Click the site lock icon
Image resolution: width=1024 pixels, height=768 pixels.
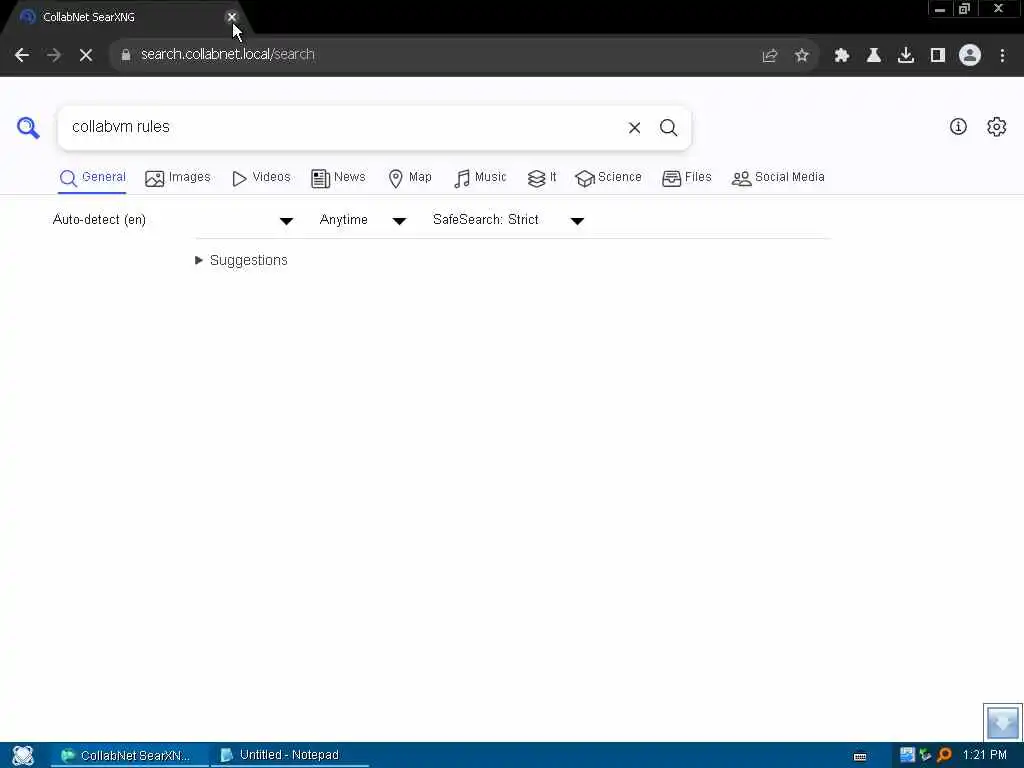point(126,55)
